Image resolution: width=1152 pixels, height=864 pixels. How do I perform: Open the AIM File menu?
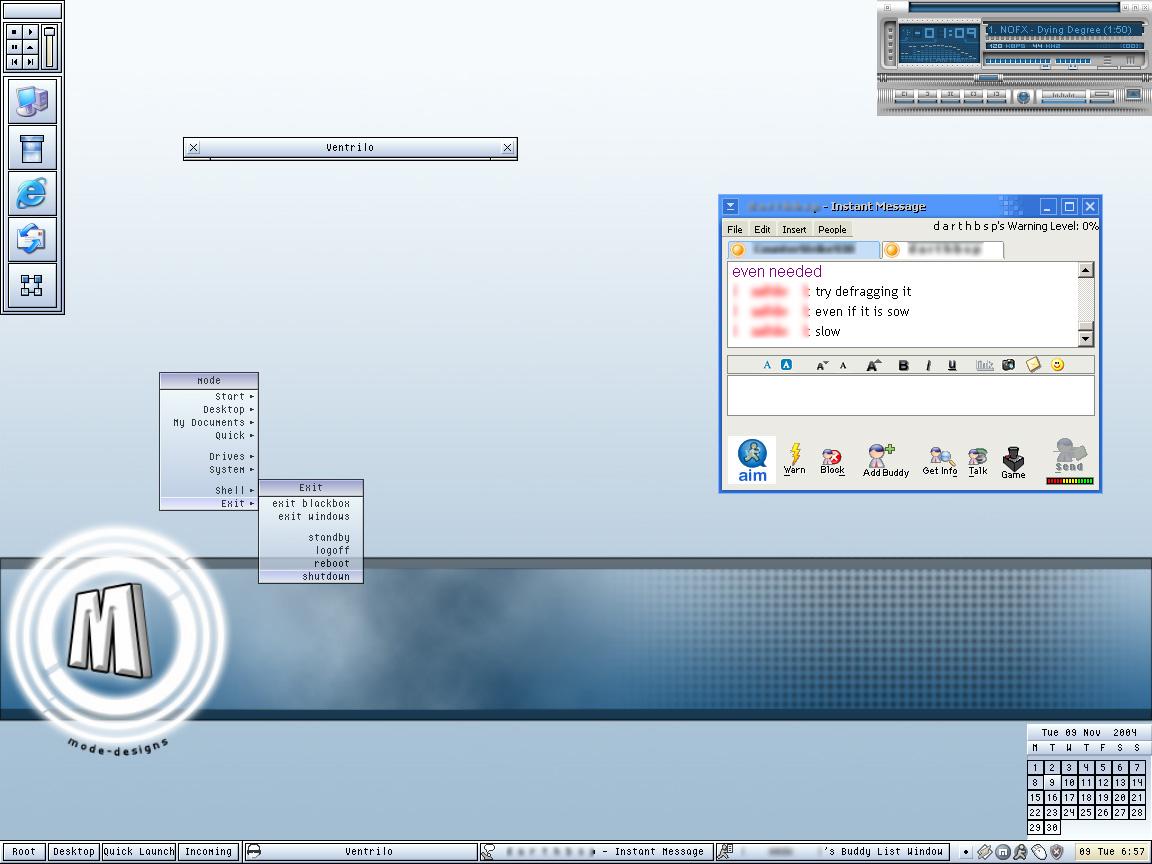(735, 229)
